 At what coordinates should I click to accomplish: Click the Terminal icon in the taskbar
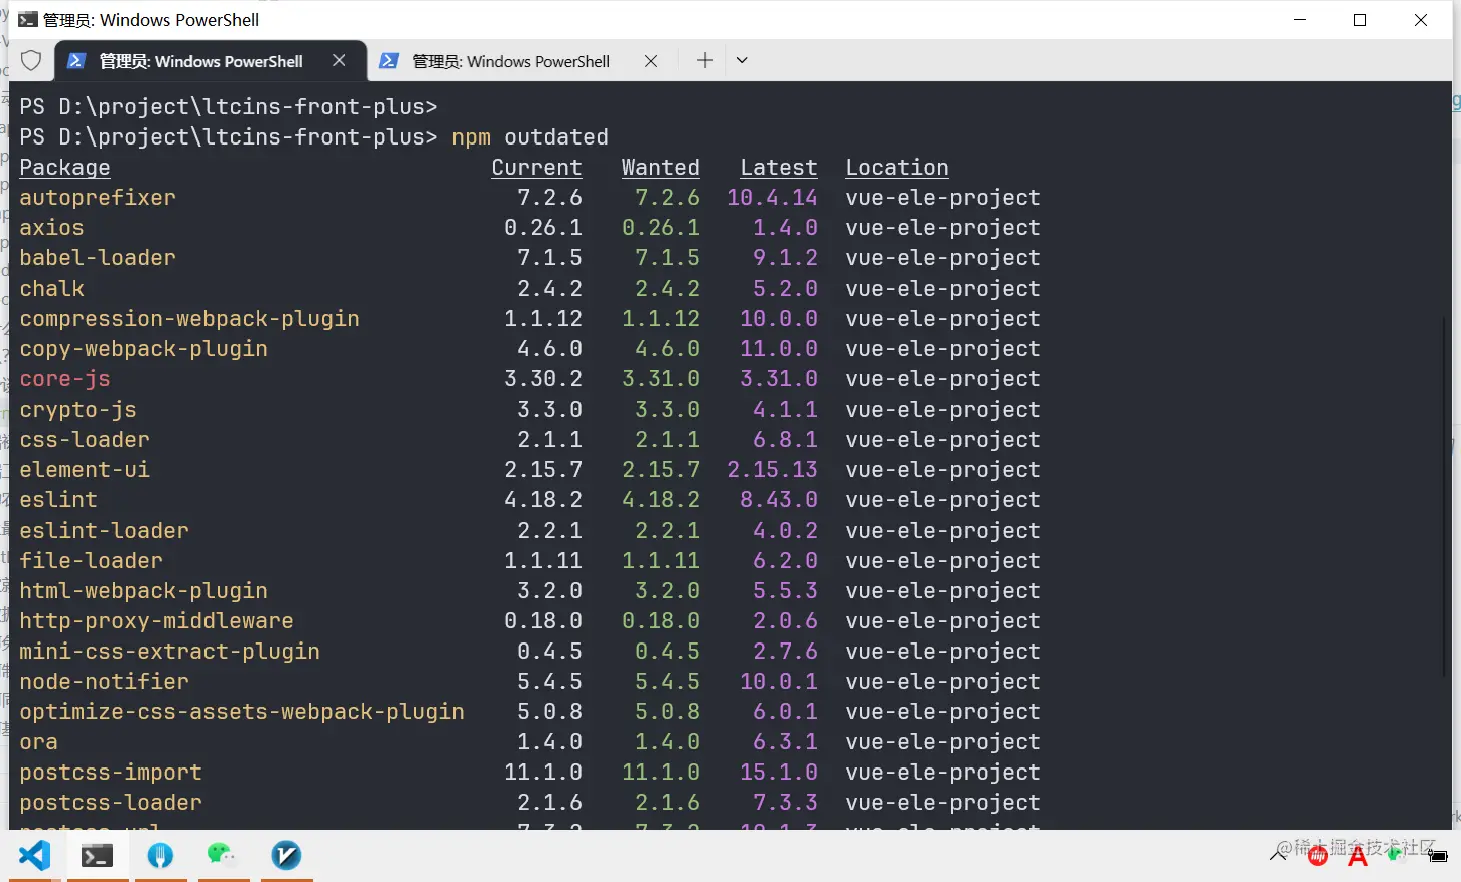[97, 856]
